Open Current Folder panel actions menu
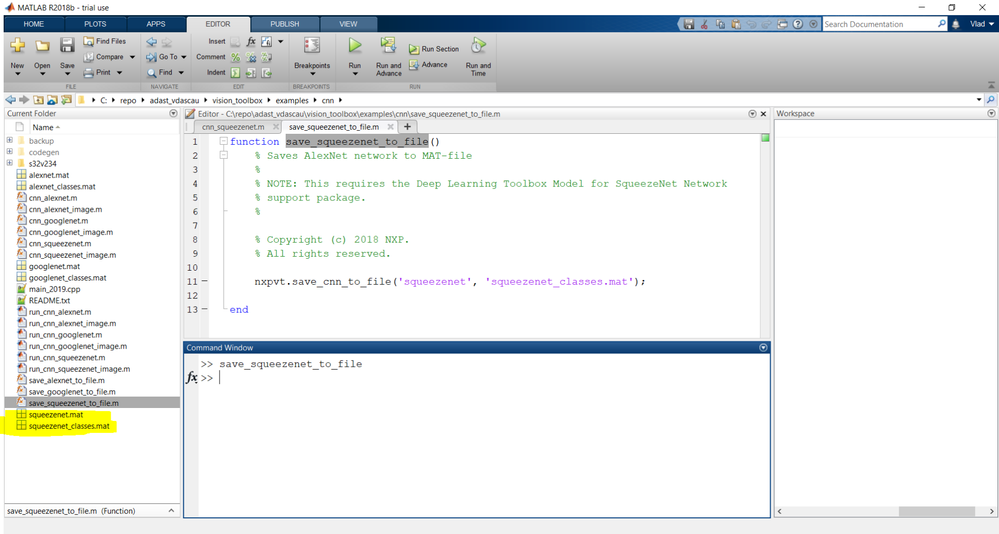999x534 pixels. click(173, 113)
